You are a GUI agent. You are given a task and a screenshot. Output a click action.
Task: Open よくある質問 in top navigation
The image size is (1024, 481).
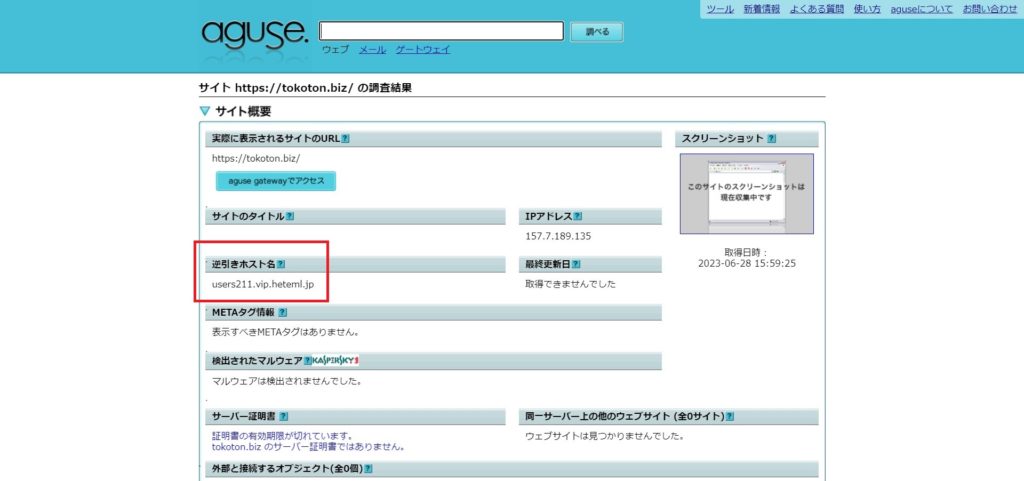pyautogui.click(x=817, y=9)
